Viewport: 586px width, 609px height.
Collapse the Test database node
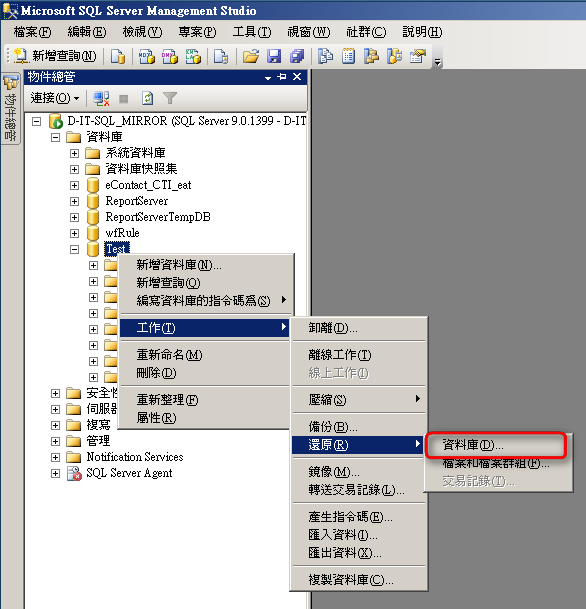pos(75,249)
